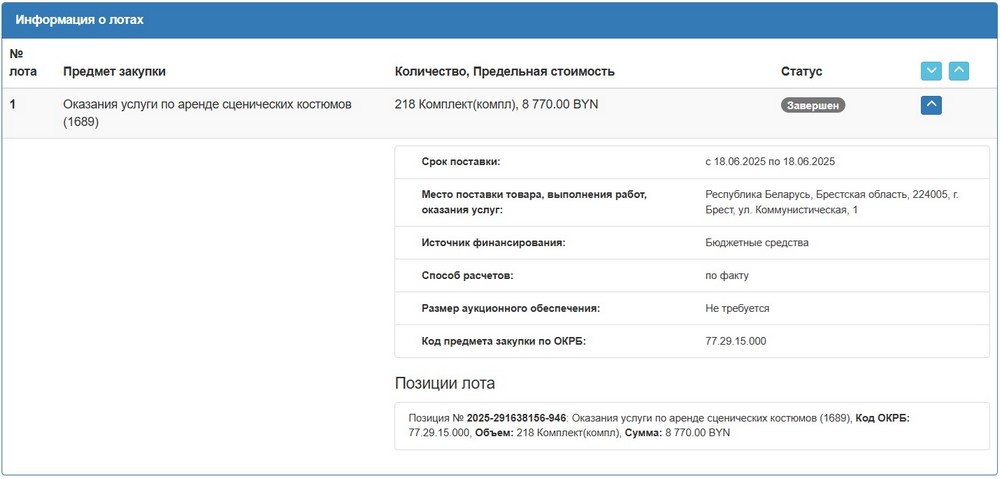Click the "Завершен" status badge
The image size is (1000, 479).
[x=812, y=105]
